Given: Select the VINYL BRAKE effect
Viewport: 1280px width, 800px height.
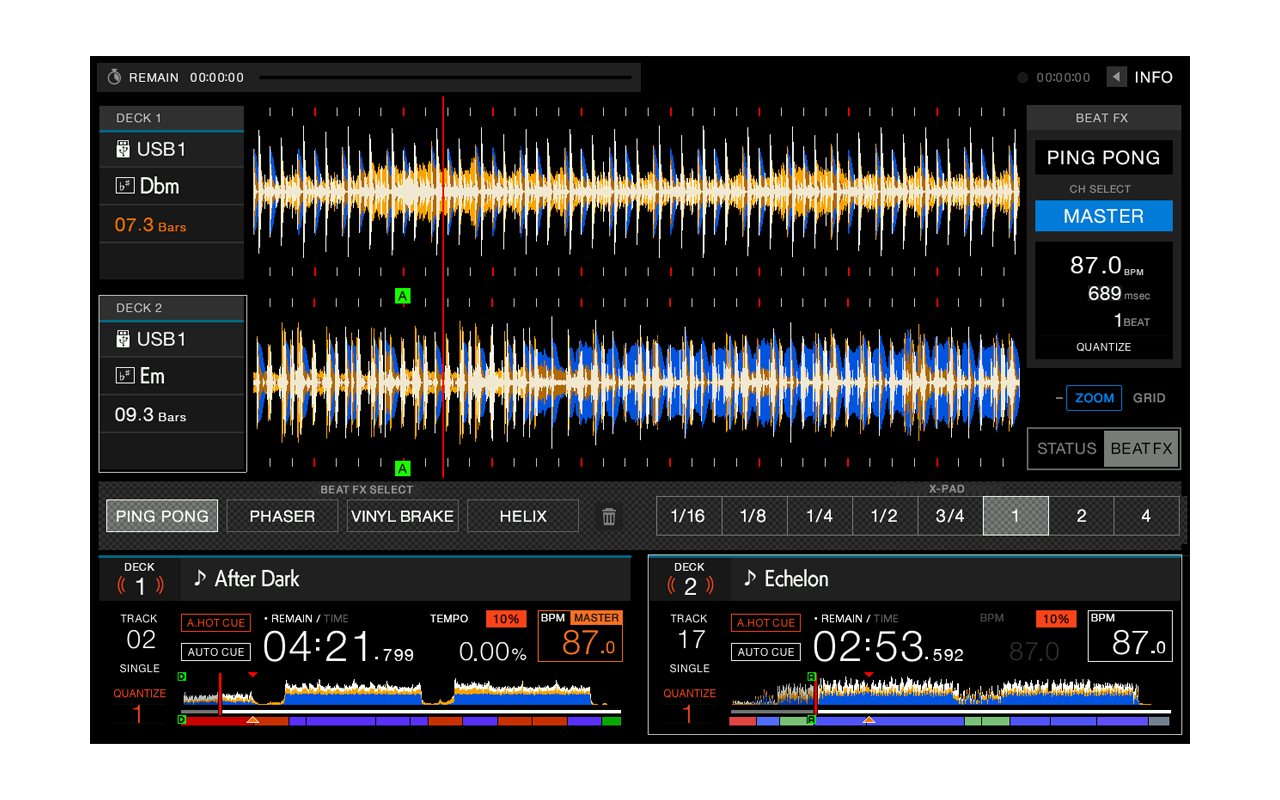Looking at the screenshot, I should tap(402, 516).
